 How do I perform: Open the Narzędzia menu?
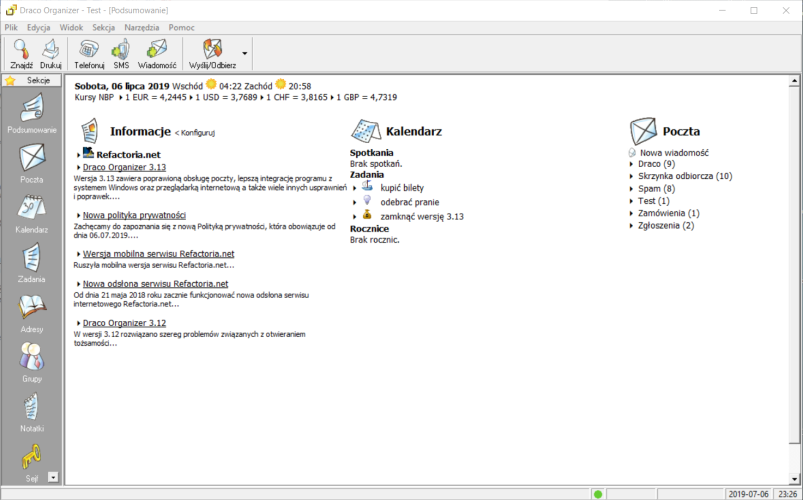(x=142, y=28)
